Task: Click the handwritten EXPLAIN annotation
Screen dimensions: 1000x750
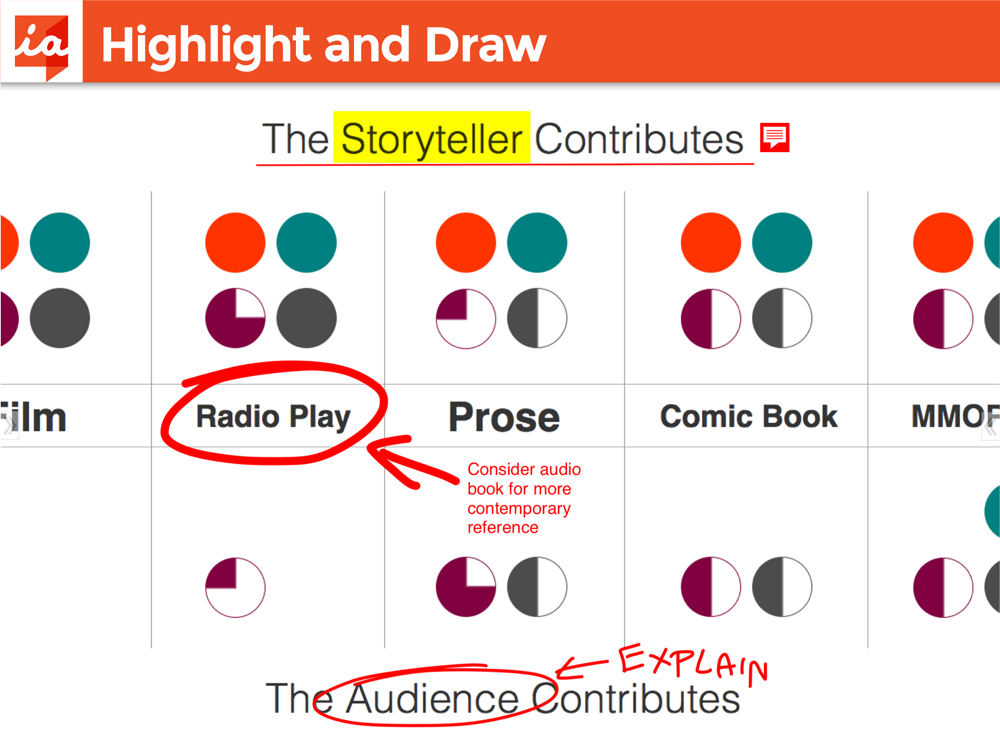Action: pyautogui.click(x=693, y=663)
